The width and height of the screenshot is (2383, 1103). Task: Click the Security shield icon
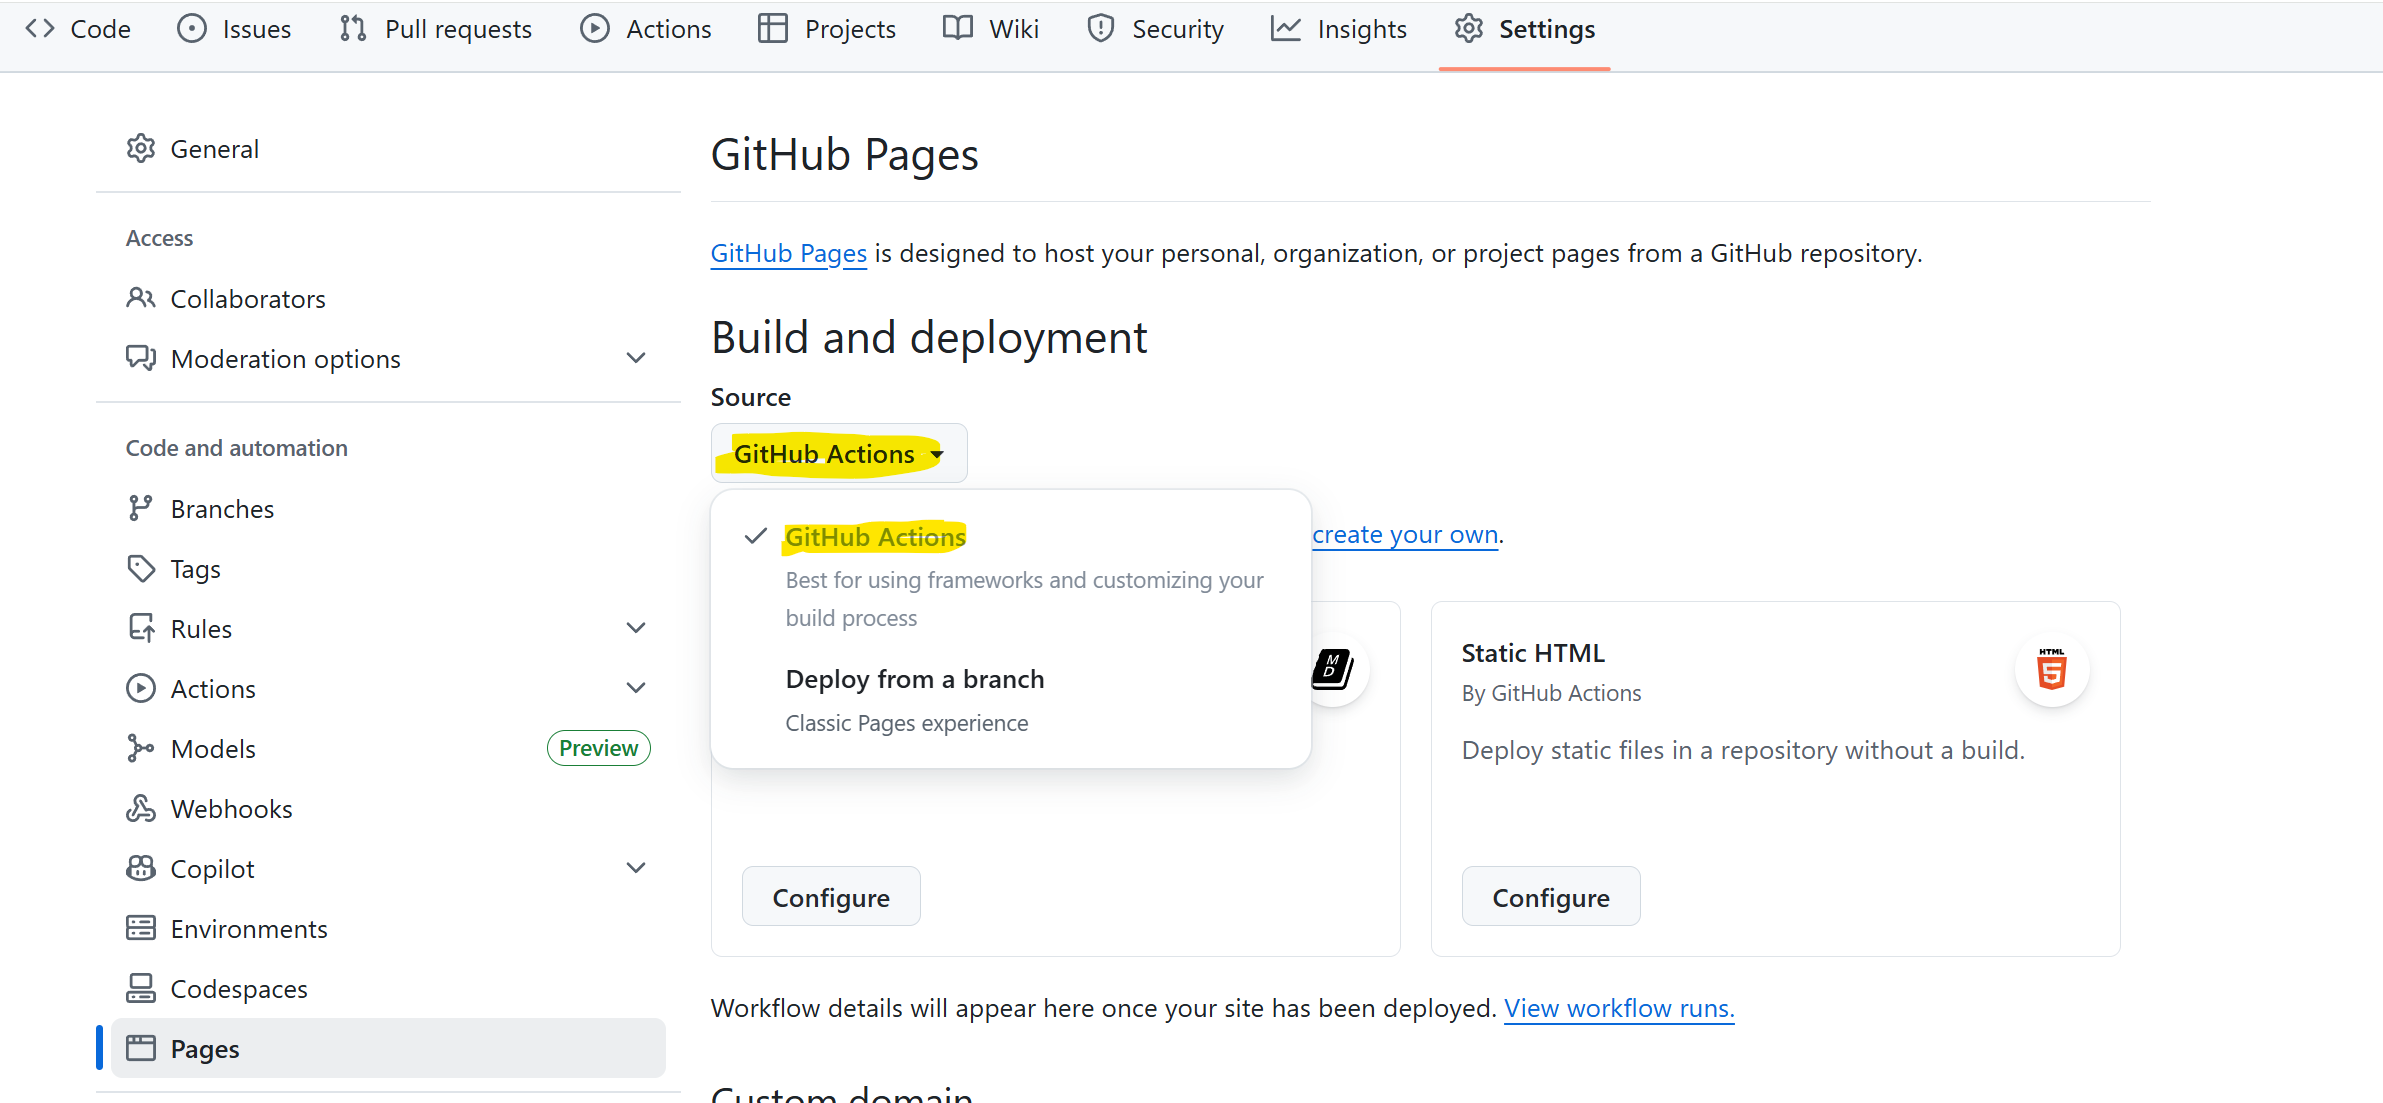[1101, 29]
